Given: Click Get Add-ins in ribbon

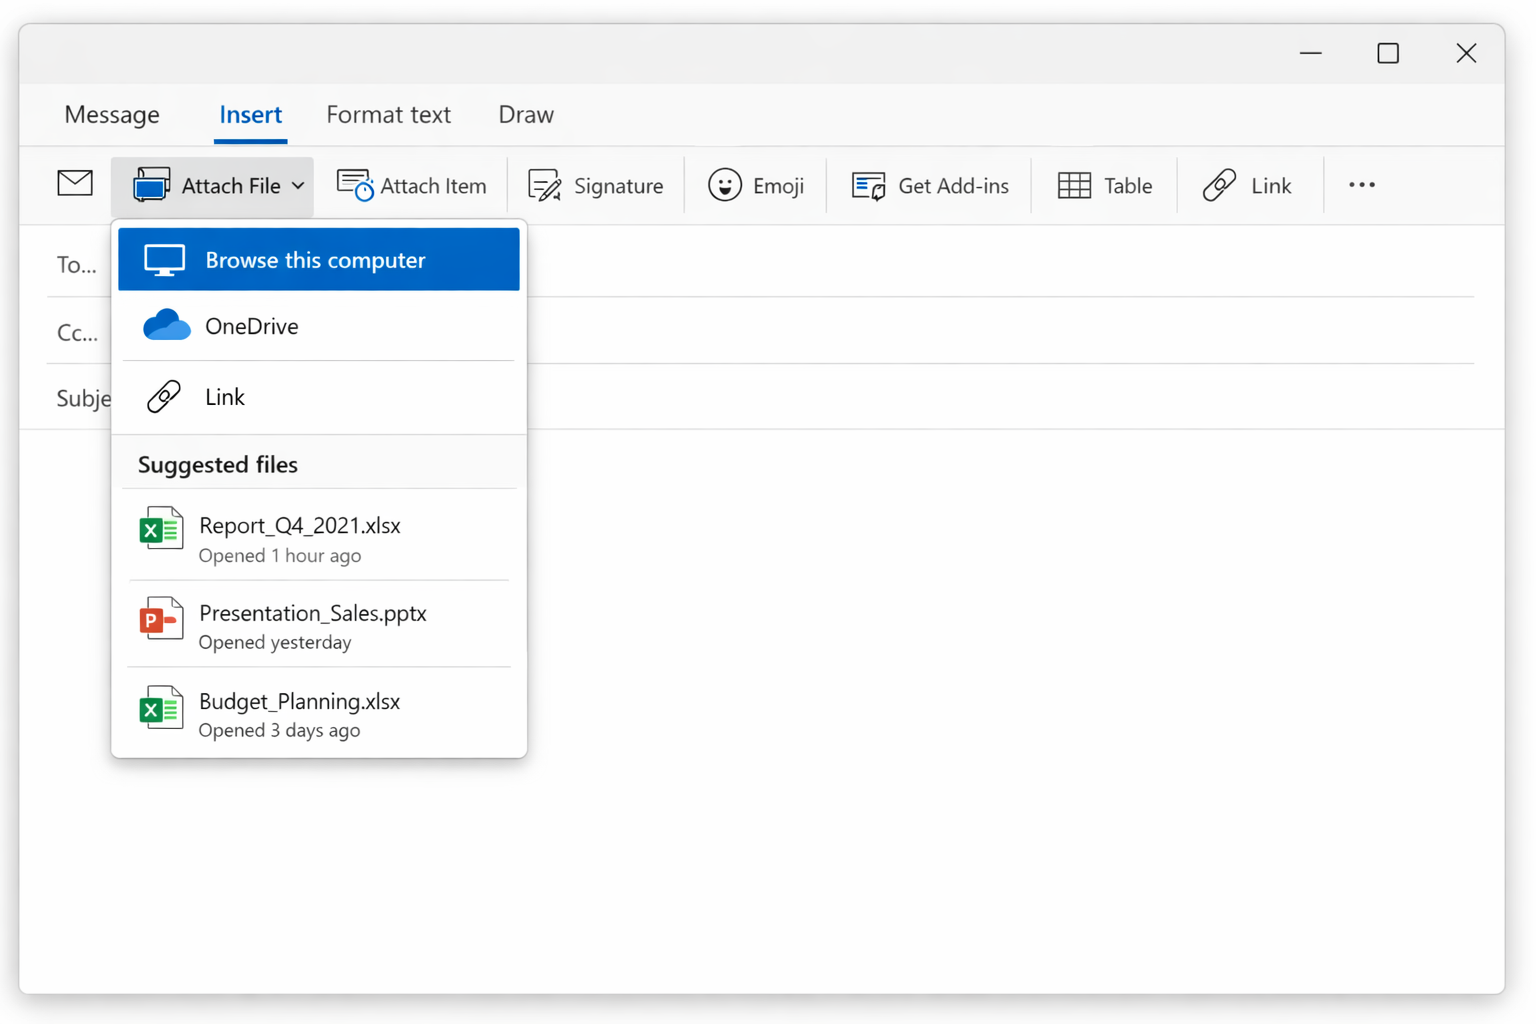Looking at the screenshot, I should 930,186.
